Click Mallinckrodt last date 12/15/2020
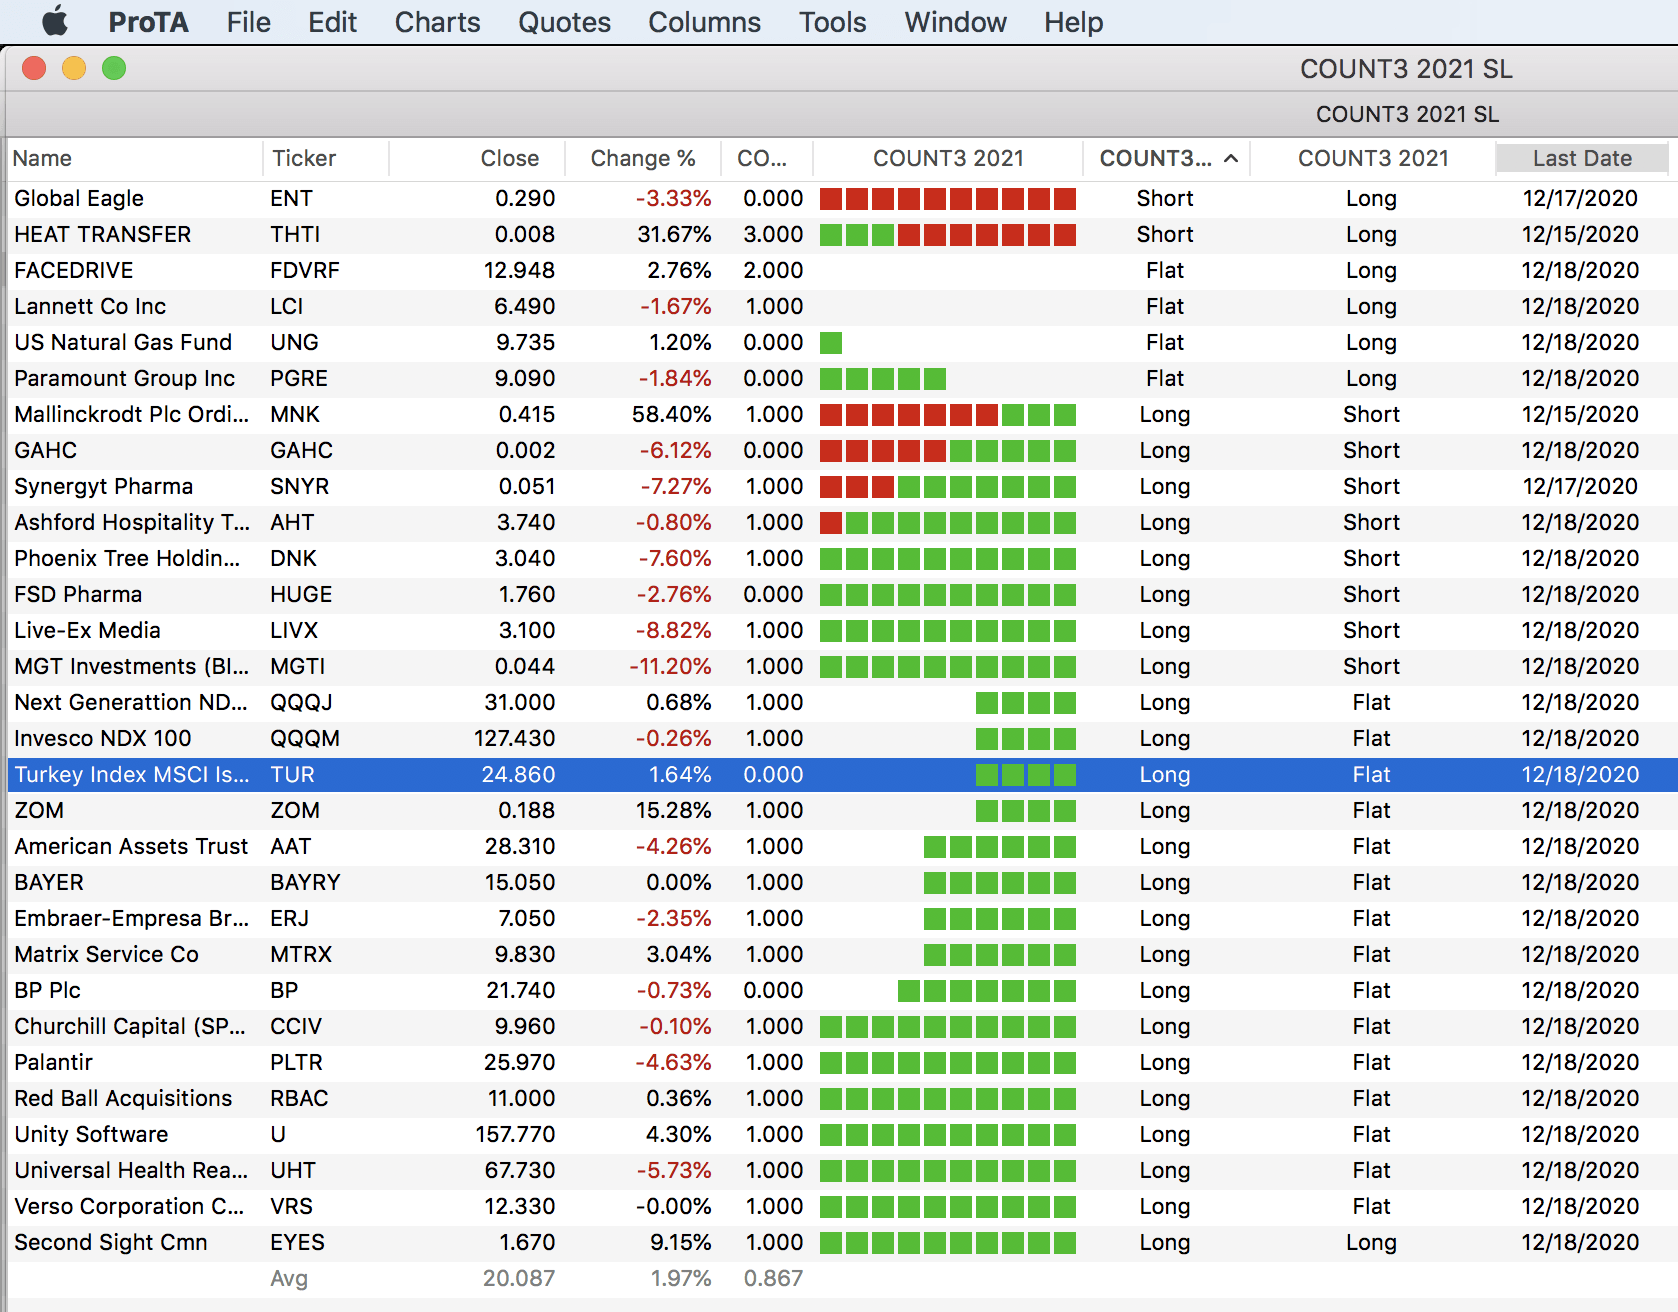 pyautogui.click(x=1580, y=414)
